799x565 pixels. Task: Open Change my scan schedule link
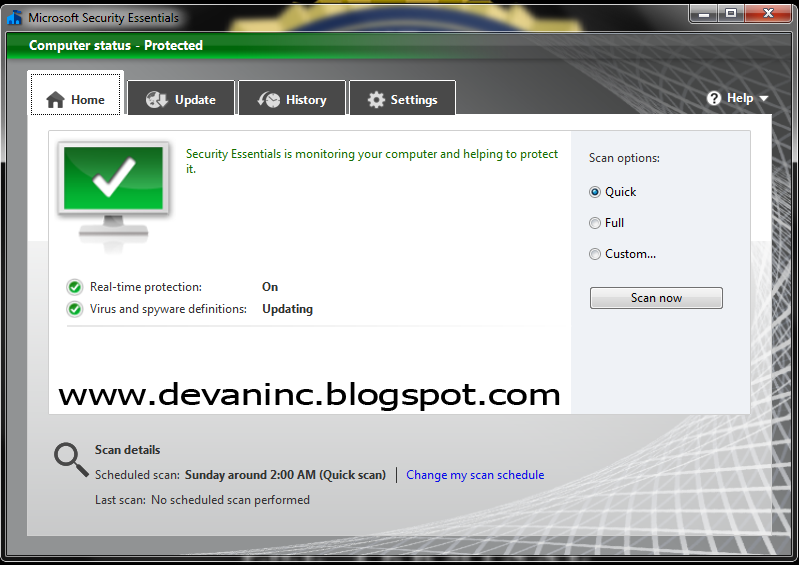pyautogui.click(x=475, y=475)
